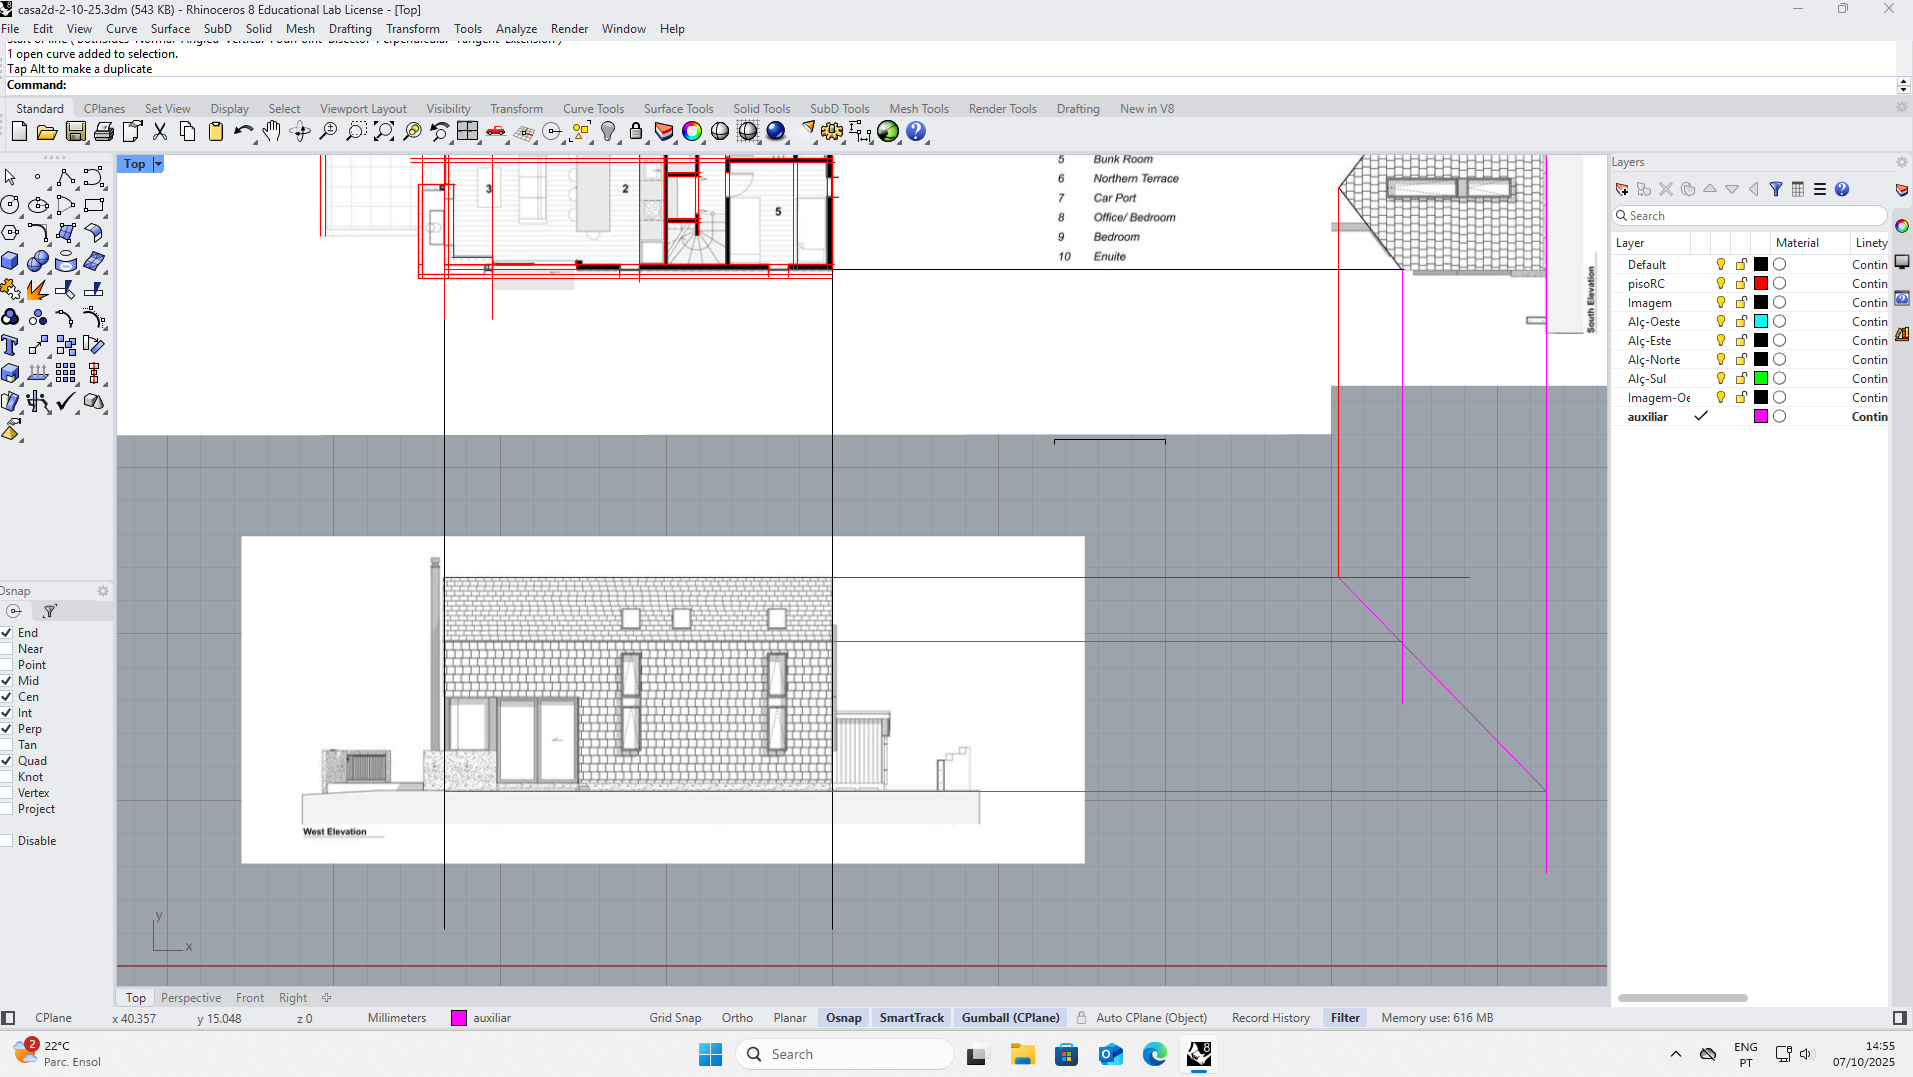This screenshot has width=1913, height=1077.
Task: Check the Disable osnap checkbox
Action: tap(7, 841)
